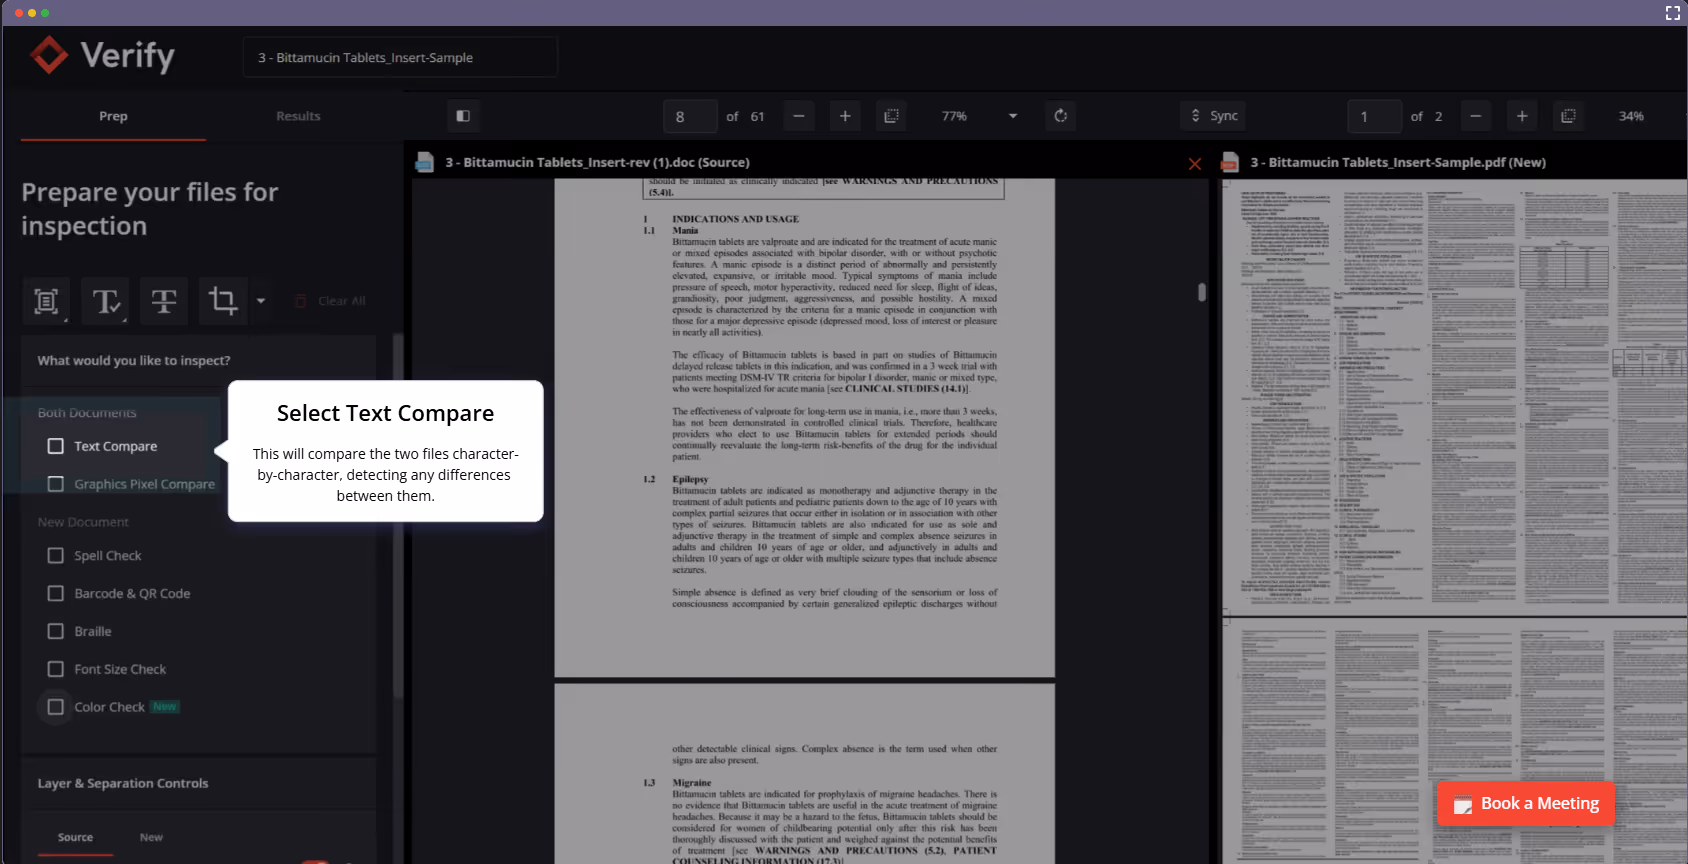Open the 77% zoom dropdown
Image resolution: width=1688 pixels, height=864 pixels.
[978, 116]
